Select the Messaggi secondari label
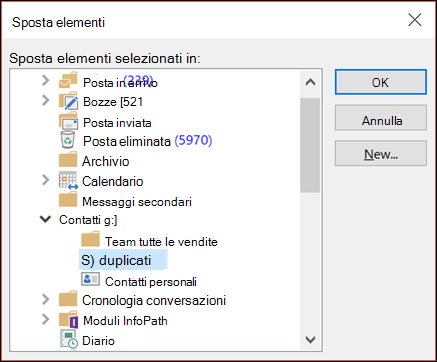This screenshot has width=437, height=362. (x=137, y=202)
